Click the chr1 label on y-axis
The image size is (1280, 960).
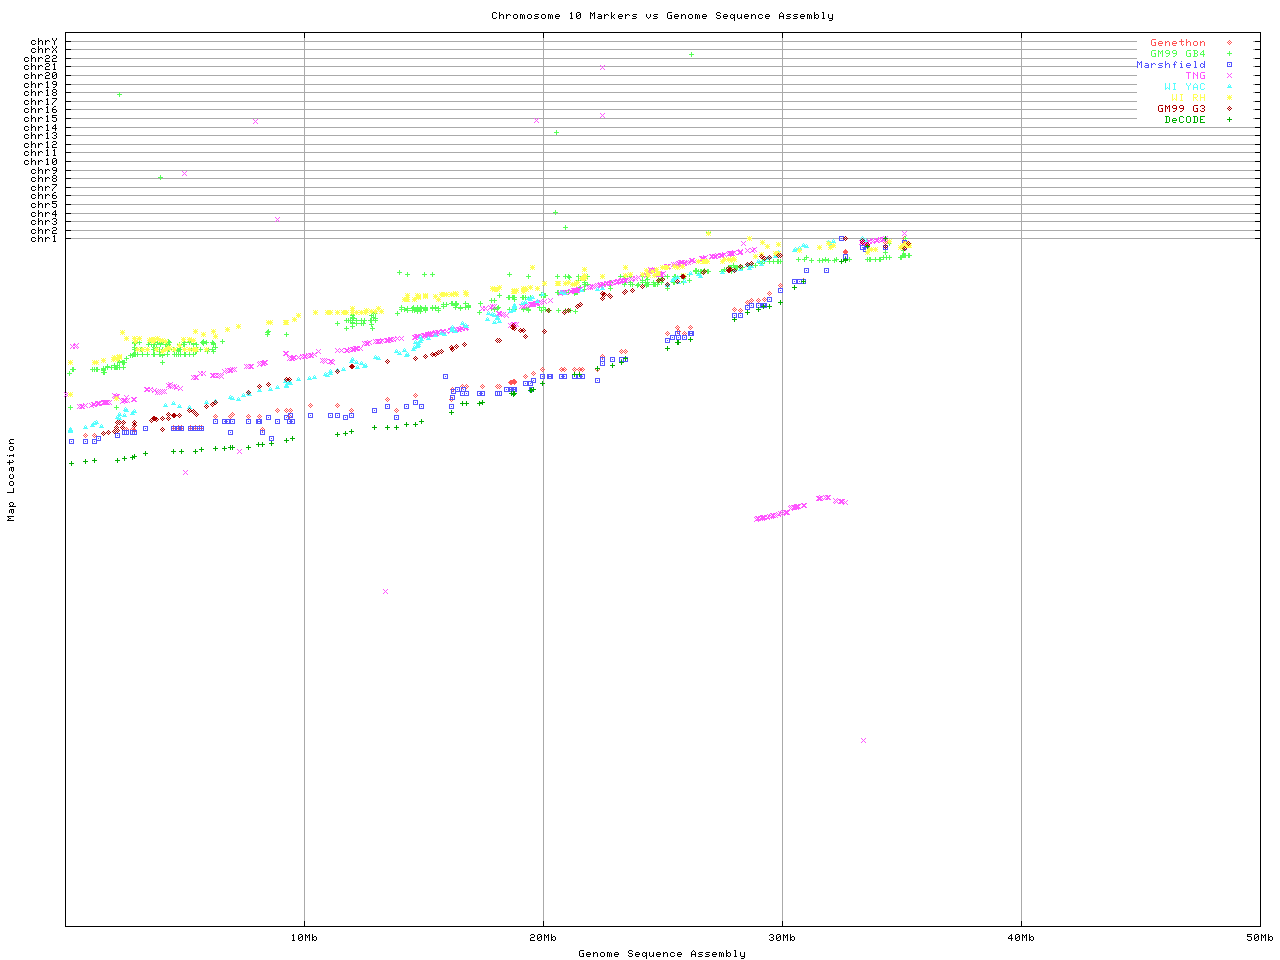point(44,239)
